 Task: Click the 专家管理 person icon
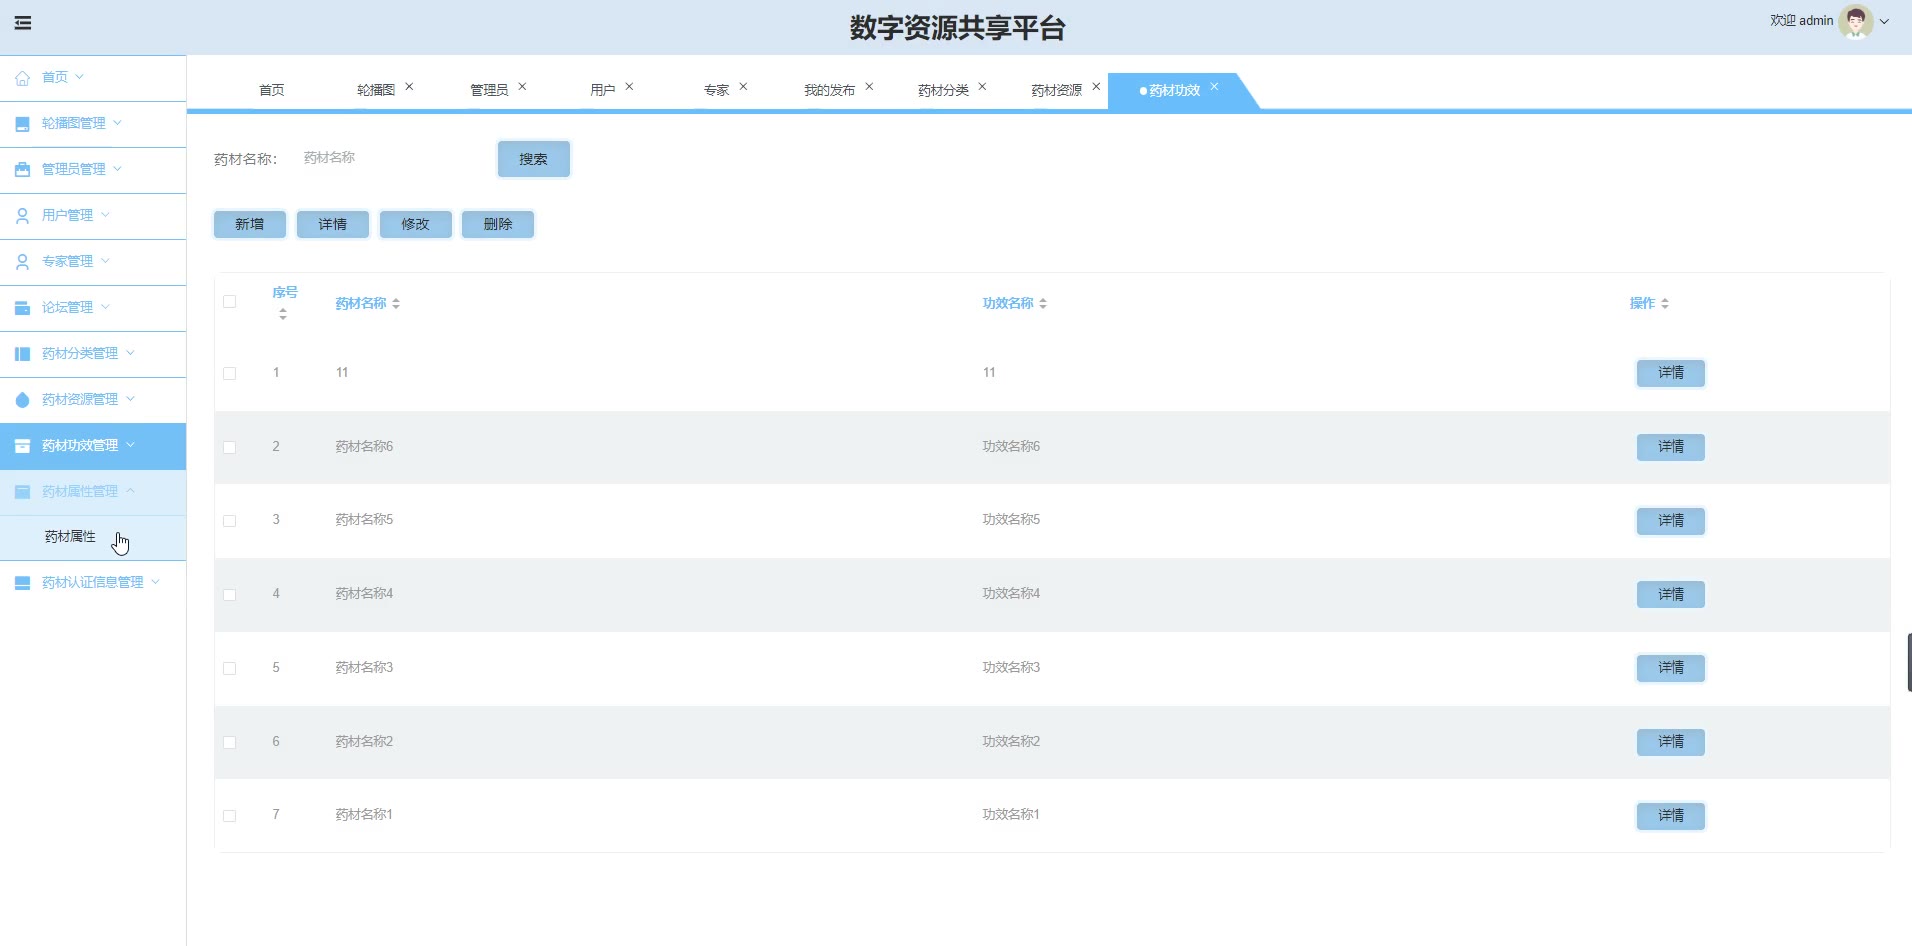tap(22, 262)
